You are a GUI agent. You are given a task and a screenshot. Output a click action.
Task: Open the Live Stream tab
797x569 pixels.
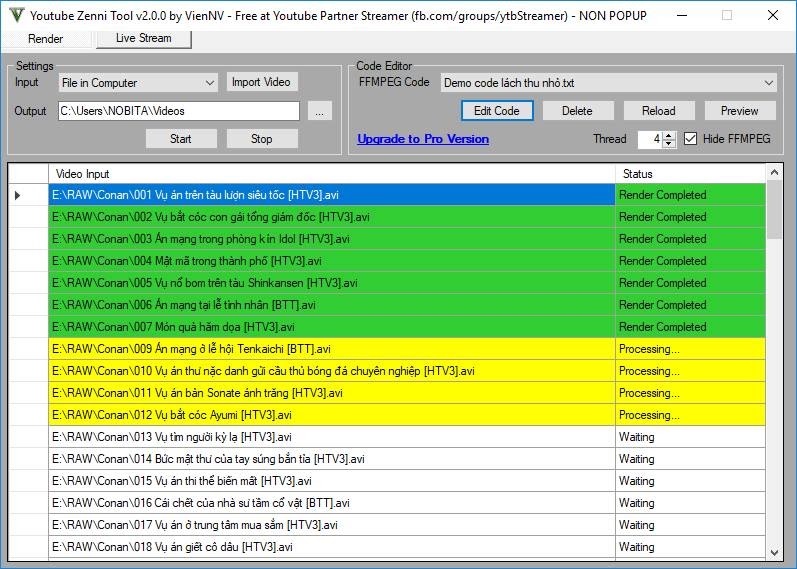(x=144, y=38)
